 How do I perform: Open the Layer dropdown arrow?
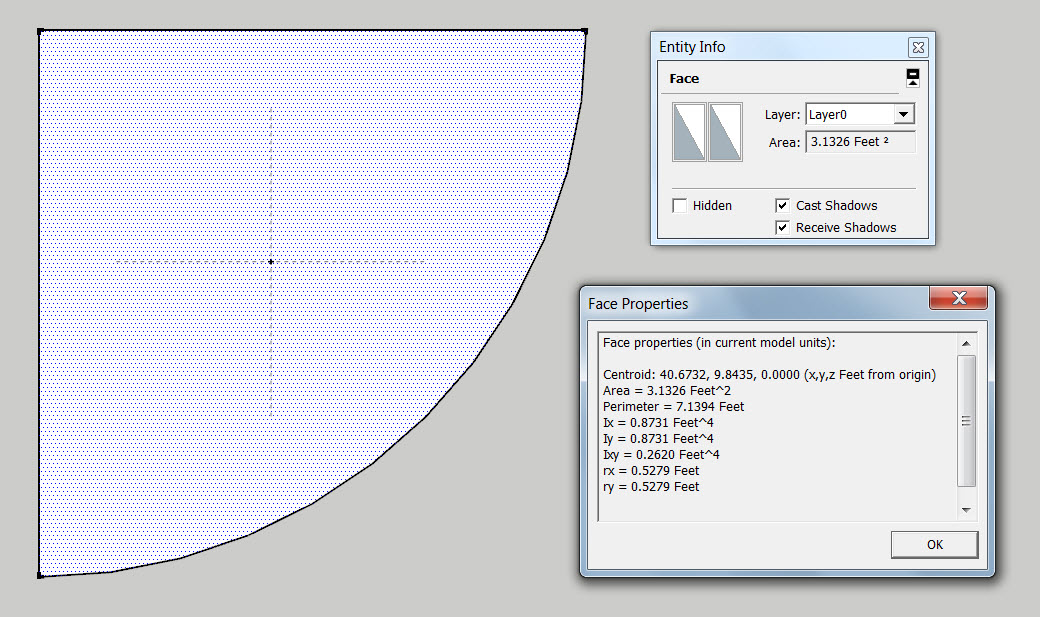click(x=903, y=115)
